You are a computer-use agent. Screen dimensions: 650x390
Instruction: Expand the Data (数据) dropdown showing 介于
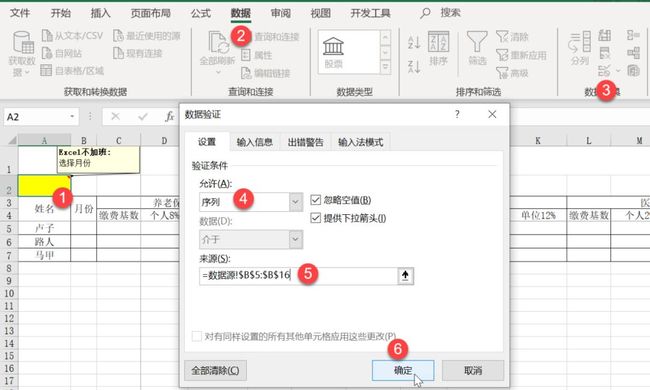click(295, 239)
